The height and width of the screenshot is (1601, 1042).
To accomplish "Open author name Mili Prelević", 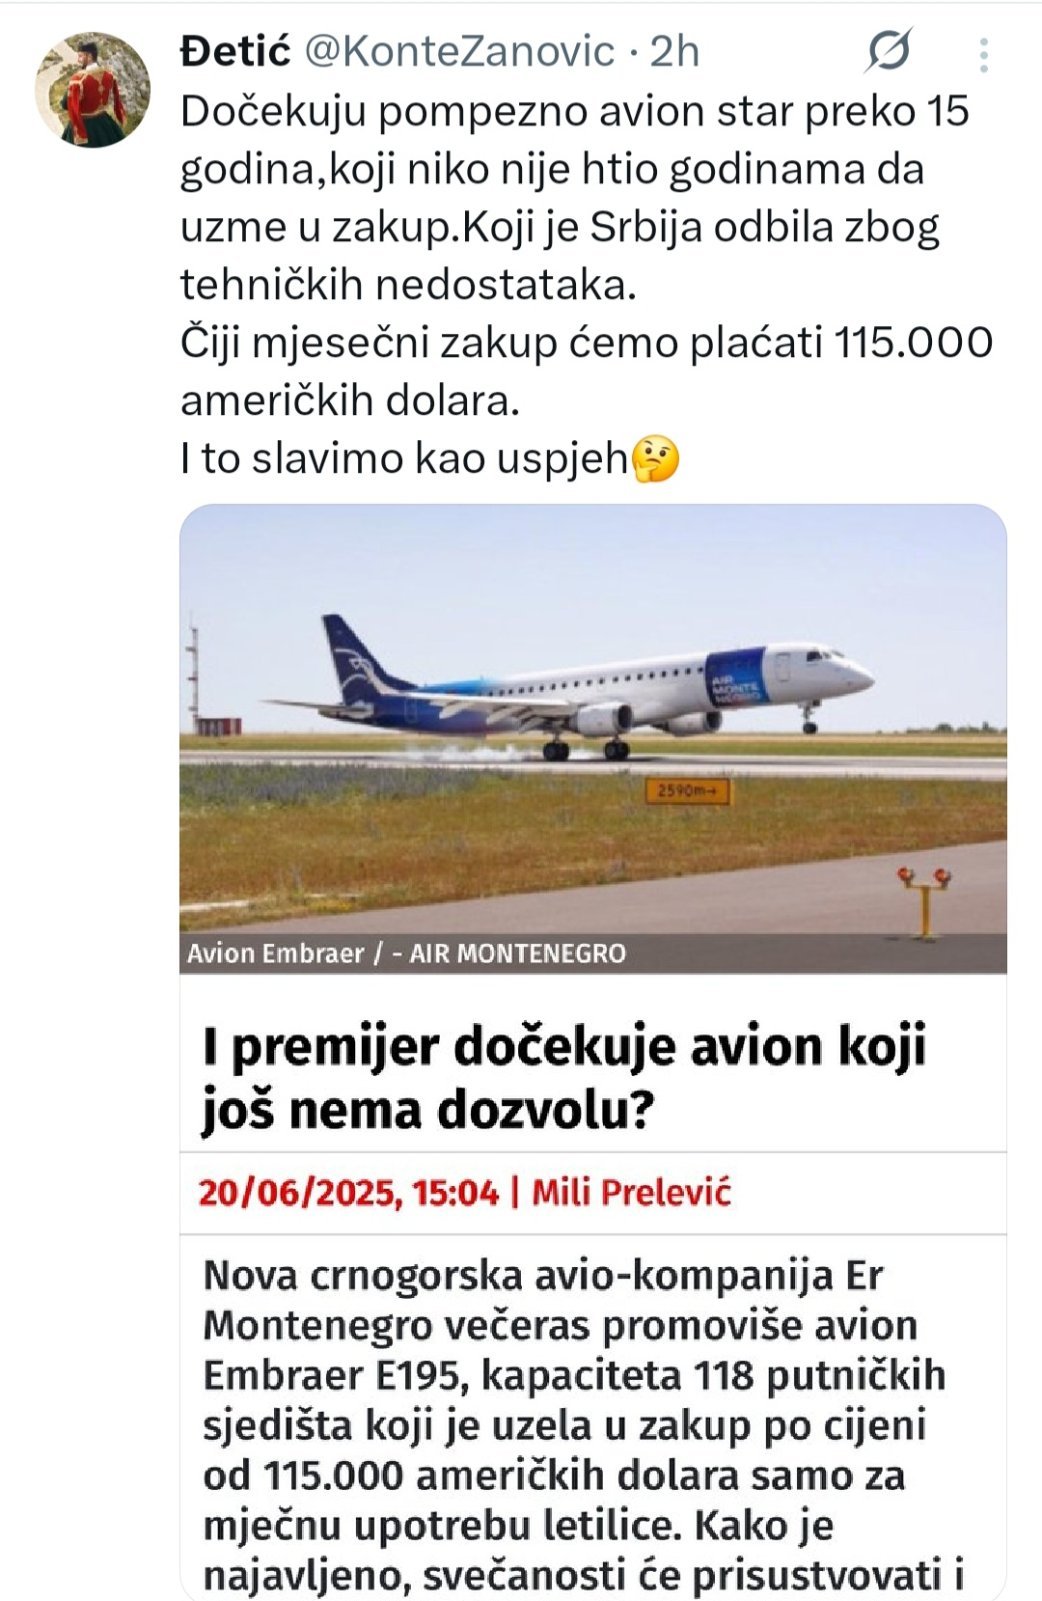I will [x=631, y=1193].
